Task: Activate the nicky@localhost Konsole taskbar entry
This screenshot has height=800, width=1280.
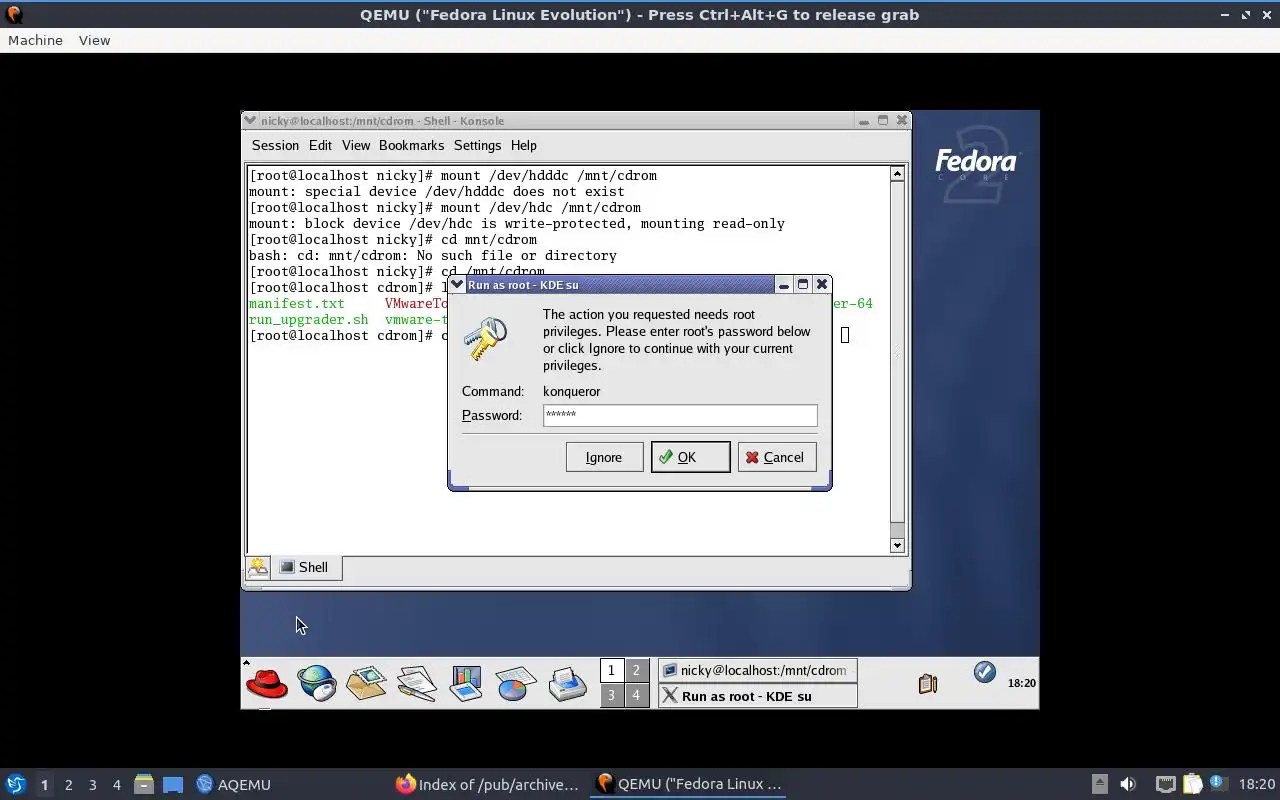Action: pos(757,670)
